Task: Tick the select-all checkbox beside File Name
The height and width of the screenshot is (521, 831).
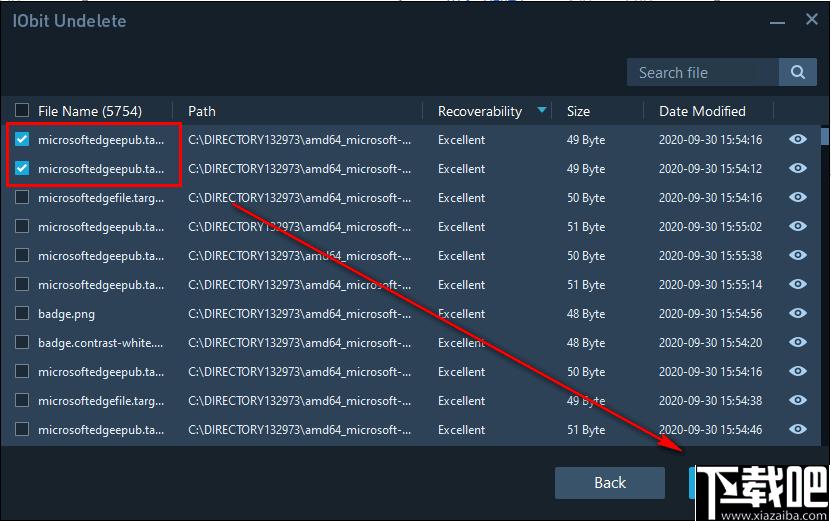Action: click(22, 110)
